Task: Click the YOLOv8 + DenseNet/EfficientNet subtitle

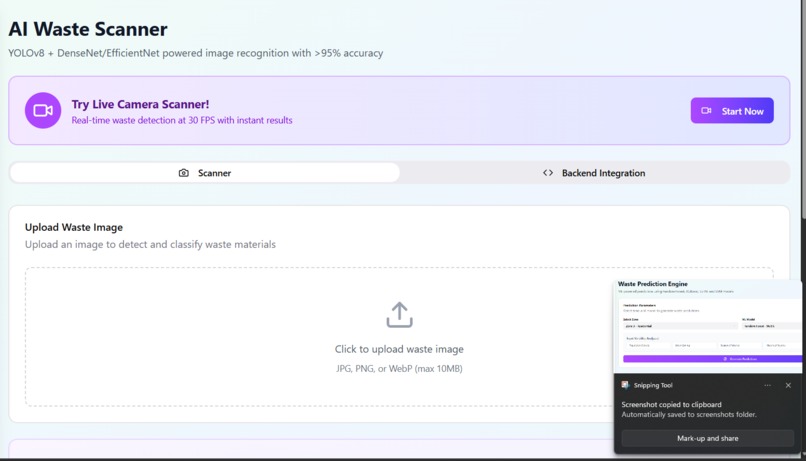Action: (196, 53)
